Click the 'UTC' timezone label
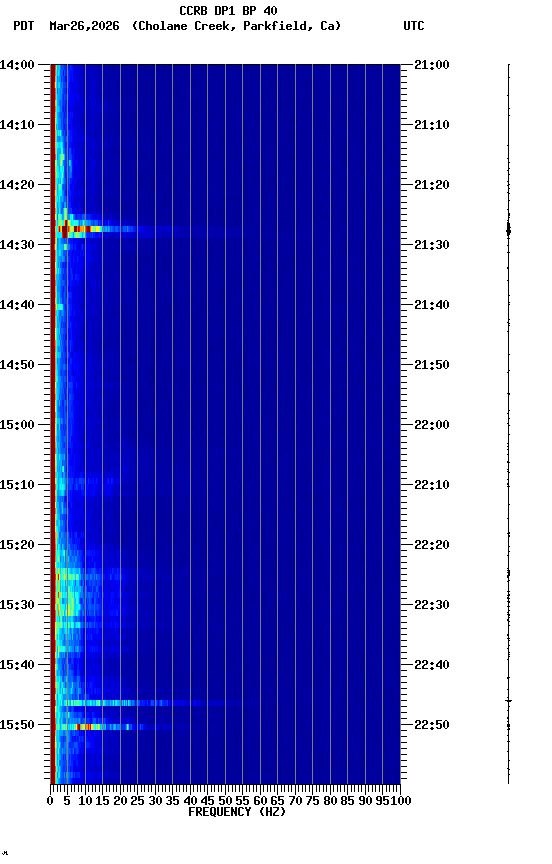Screen dimensions: 552x864 pos(414,26)
